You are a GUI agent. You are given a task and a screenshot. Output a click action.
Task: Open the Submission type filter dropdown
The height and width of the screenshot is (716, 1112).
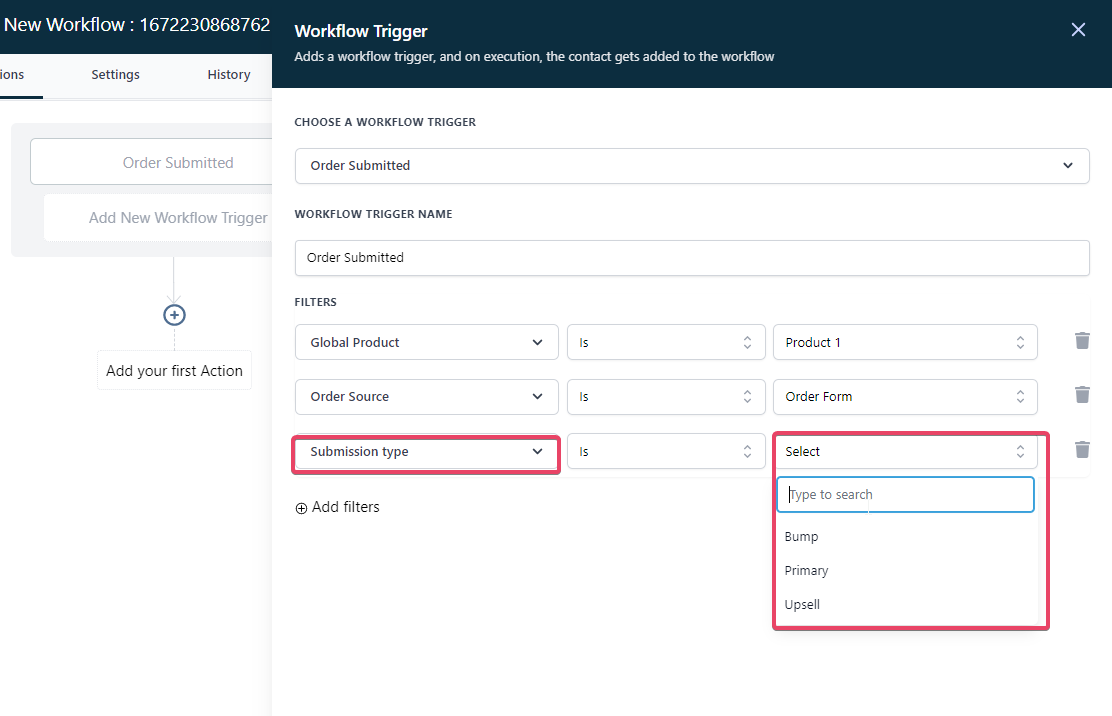(426, 452)
